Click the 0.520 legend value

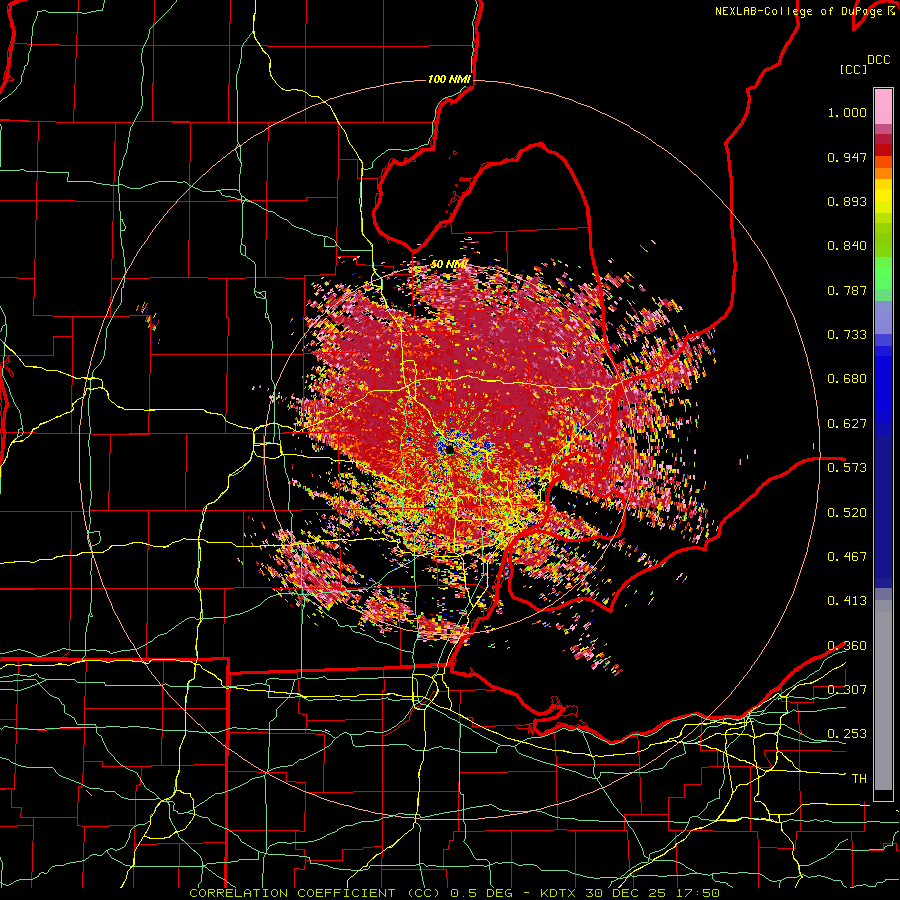847,512
